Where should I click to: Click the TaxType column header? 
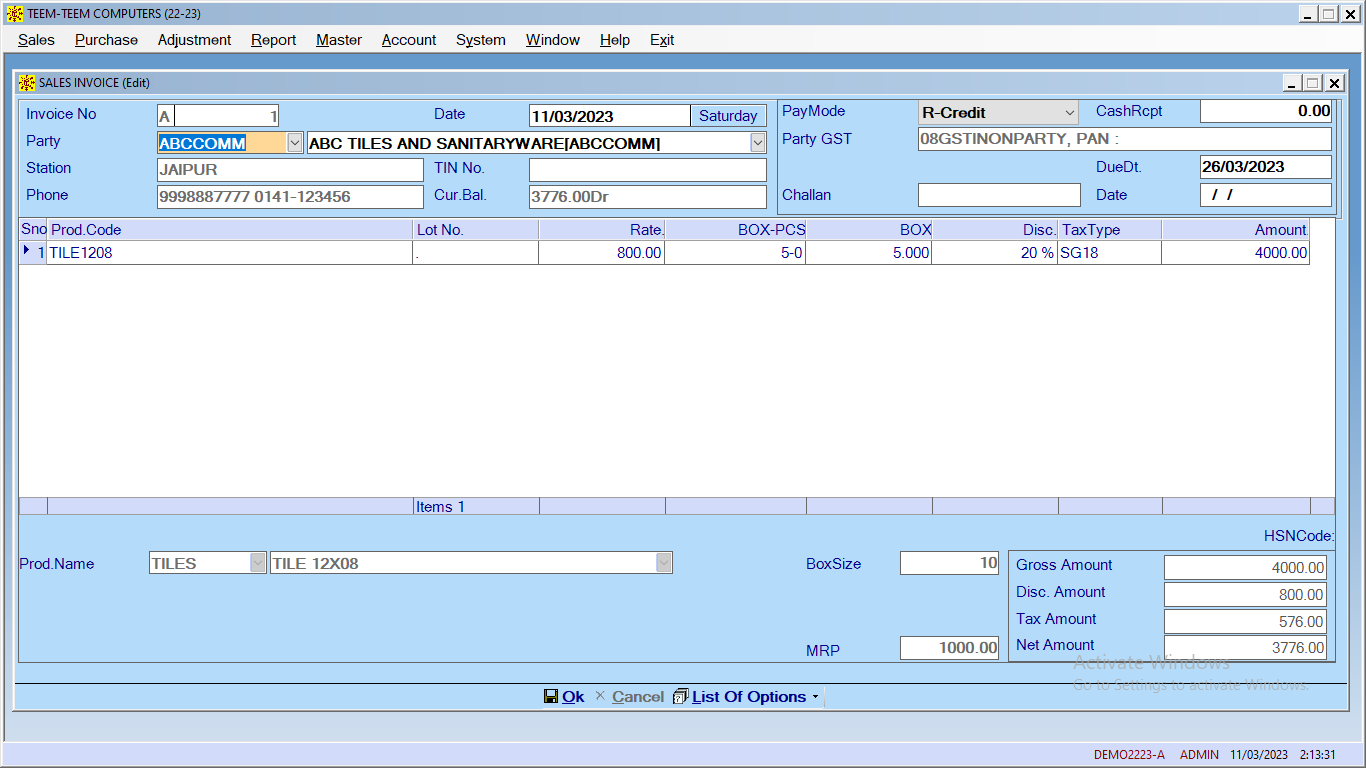coord(1110,230)
